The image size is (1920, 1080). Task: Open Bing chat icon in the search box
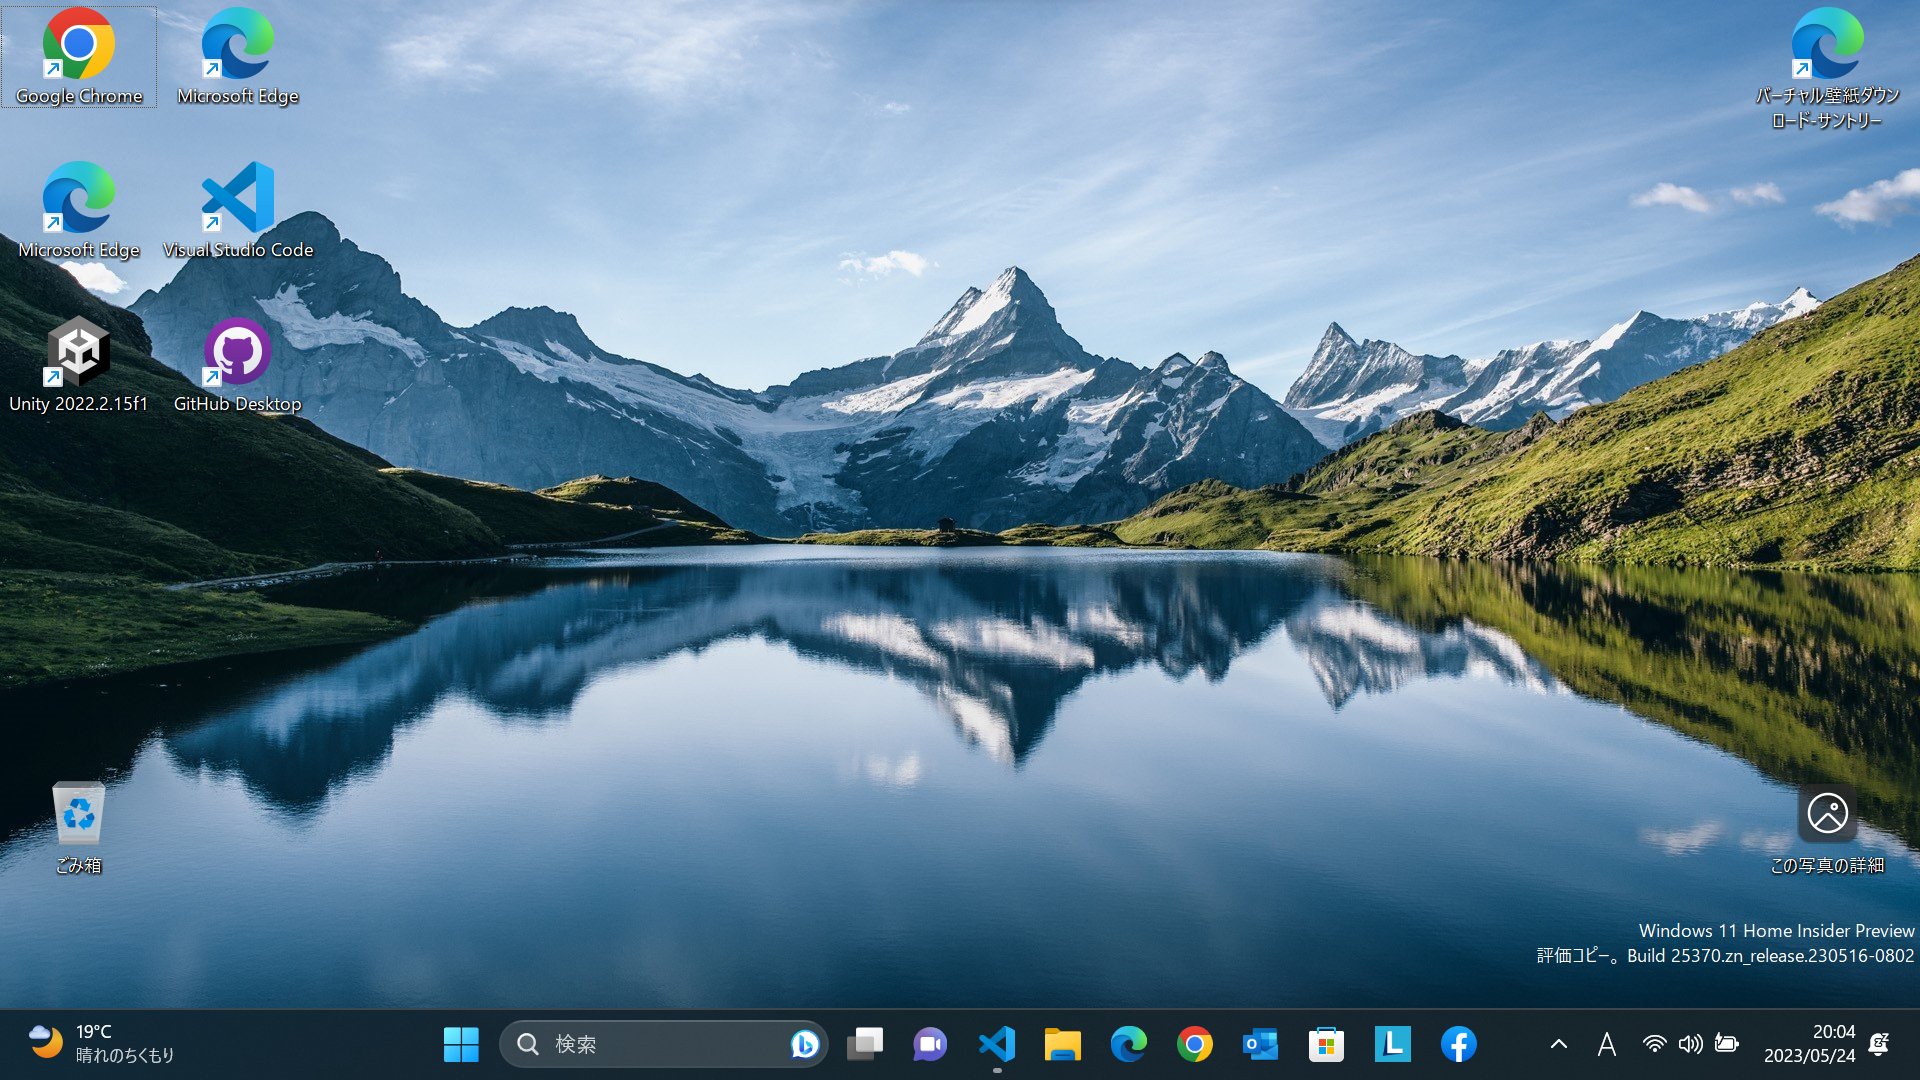click(x=804, y=1044)
